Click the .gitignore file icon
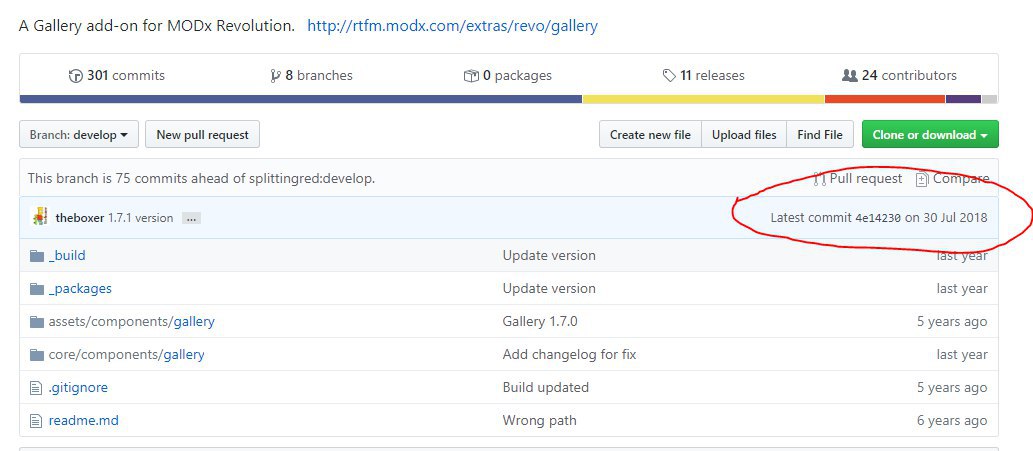This screenshot has width=1033, height=451. pos(36,387)
